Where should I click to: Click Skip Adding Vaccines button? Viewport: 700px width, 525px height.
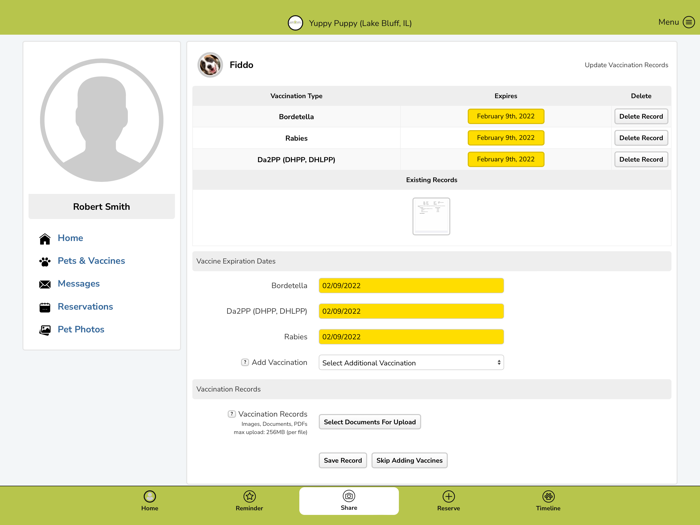409,460
